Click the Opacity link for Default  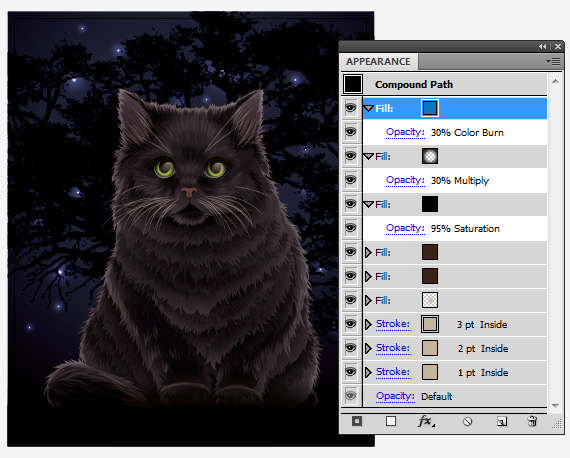point(395,396)
